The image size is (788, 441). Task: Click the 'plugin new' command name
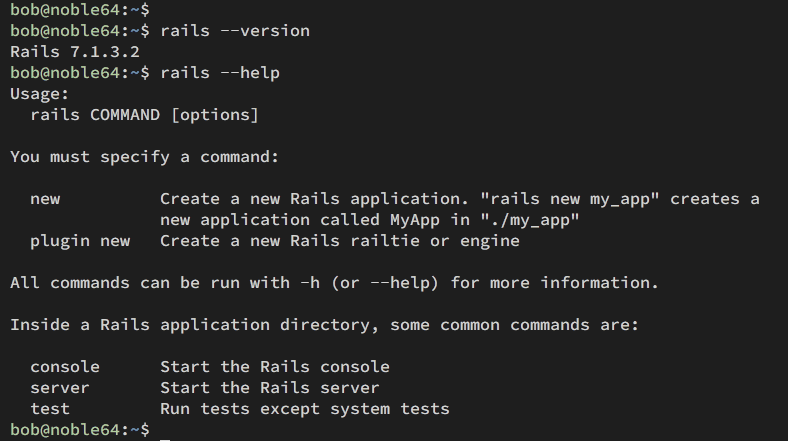[80, 241]
